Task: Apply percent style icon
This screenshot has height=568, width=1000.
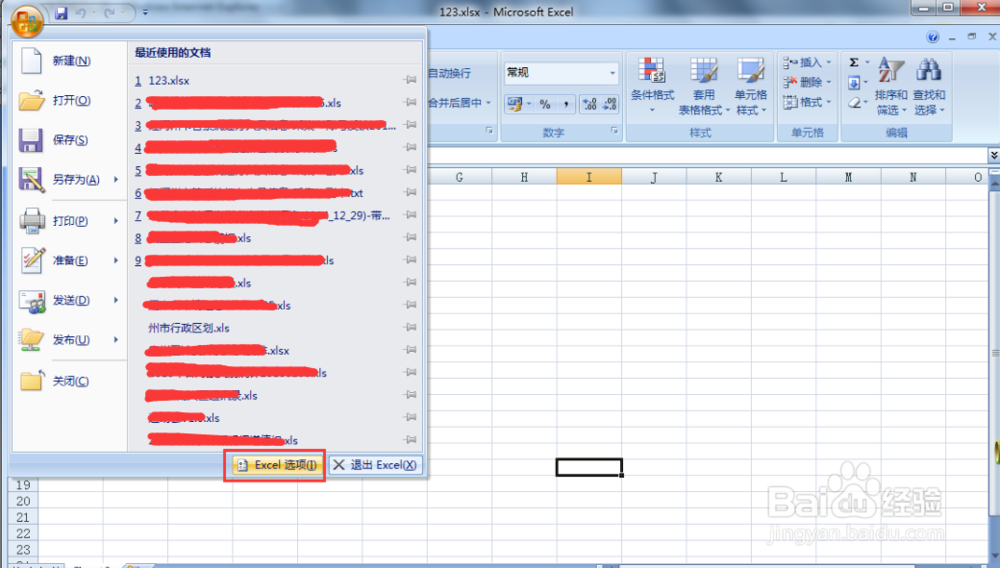Action: [545, 104]
